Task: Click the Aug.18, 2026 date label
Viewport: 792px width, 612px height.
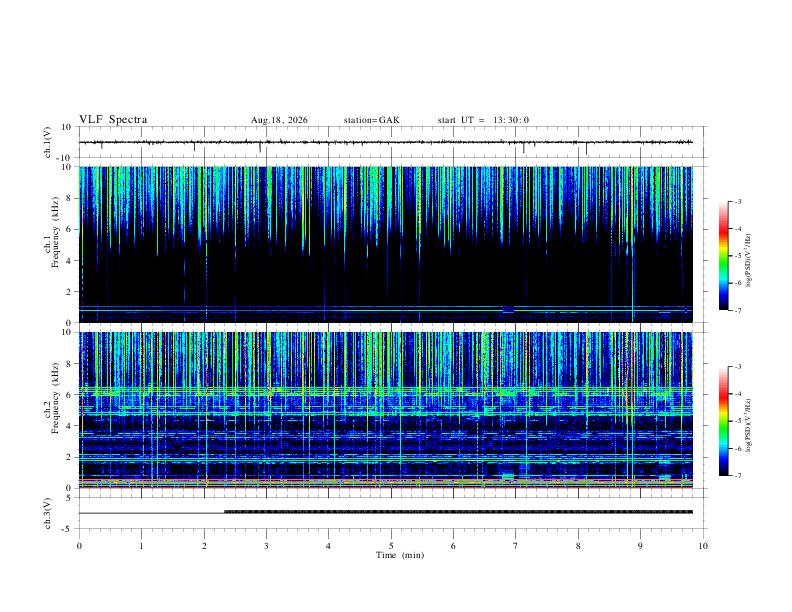Action: (279, 120)
